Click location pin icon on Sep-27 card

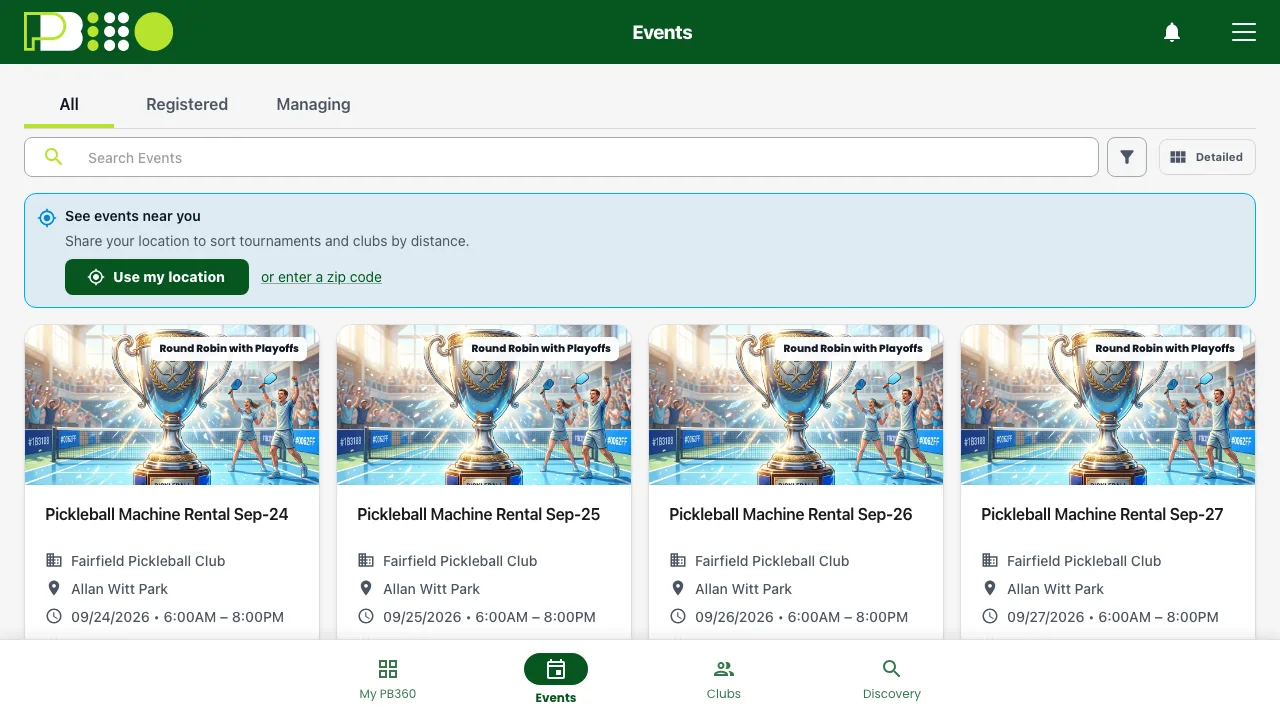click(990, 588)
